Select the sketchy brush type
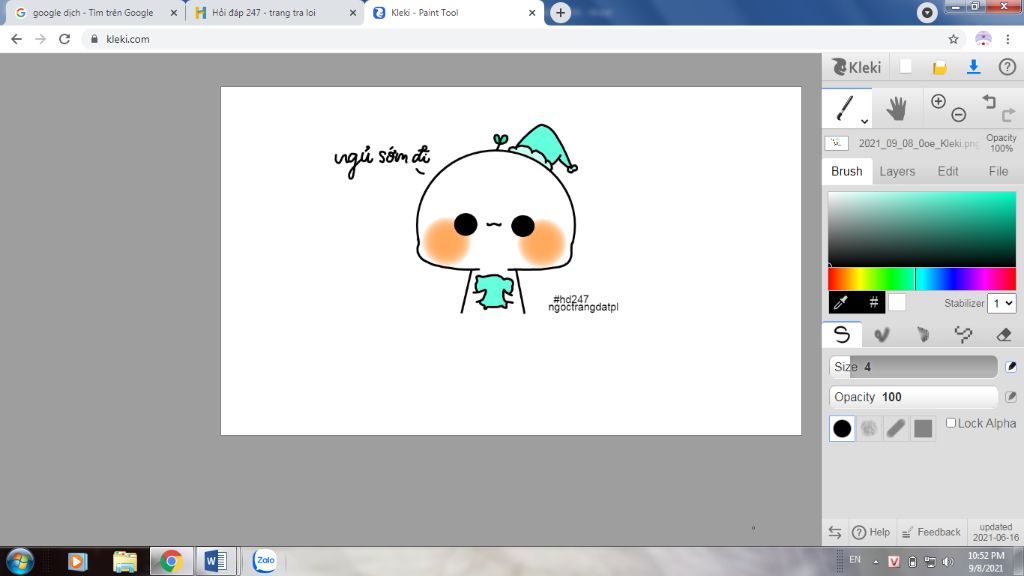 coord(922,335)
